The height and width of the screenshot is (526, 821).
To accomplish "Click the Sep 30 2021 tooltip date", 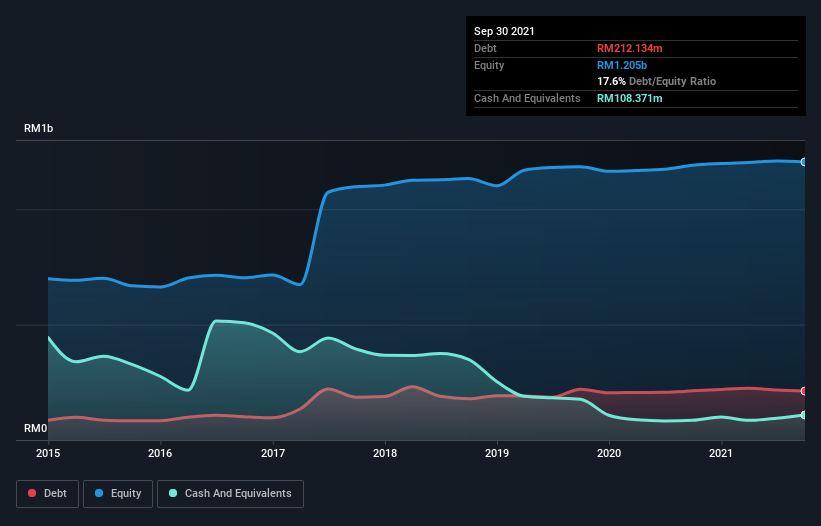I will [504, 31].
